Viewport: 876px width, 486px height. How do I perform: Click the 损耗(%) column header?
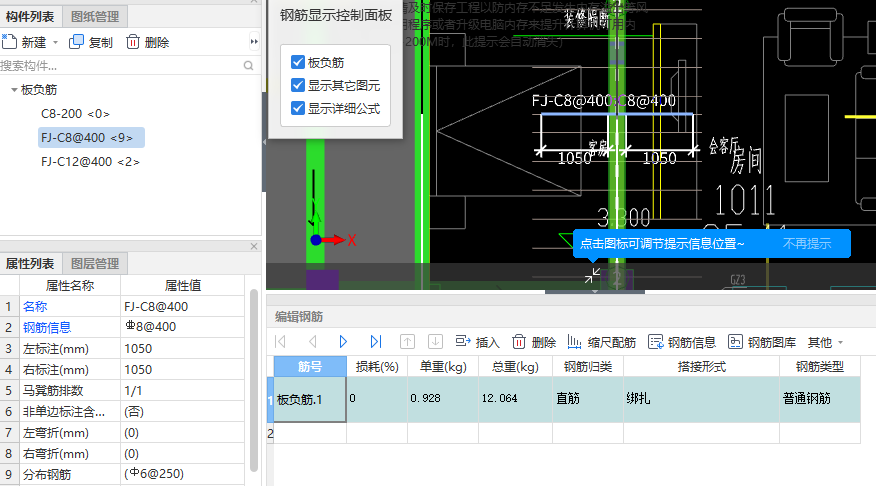(377, 366)
